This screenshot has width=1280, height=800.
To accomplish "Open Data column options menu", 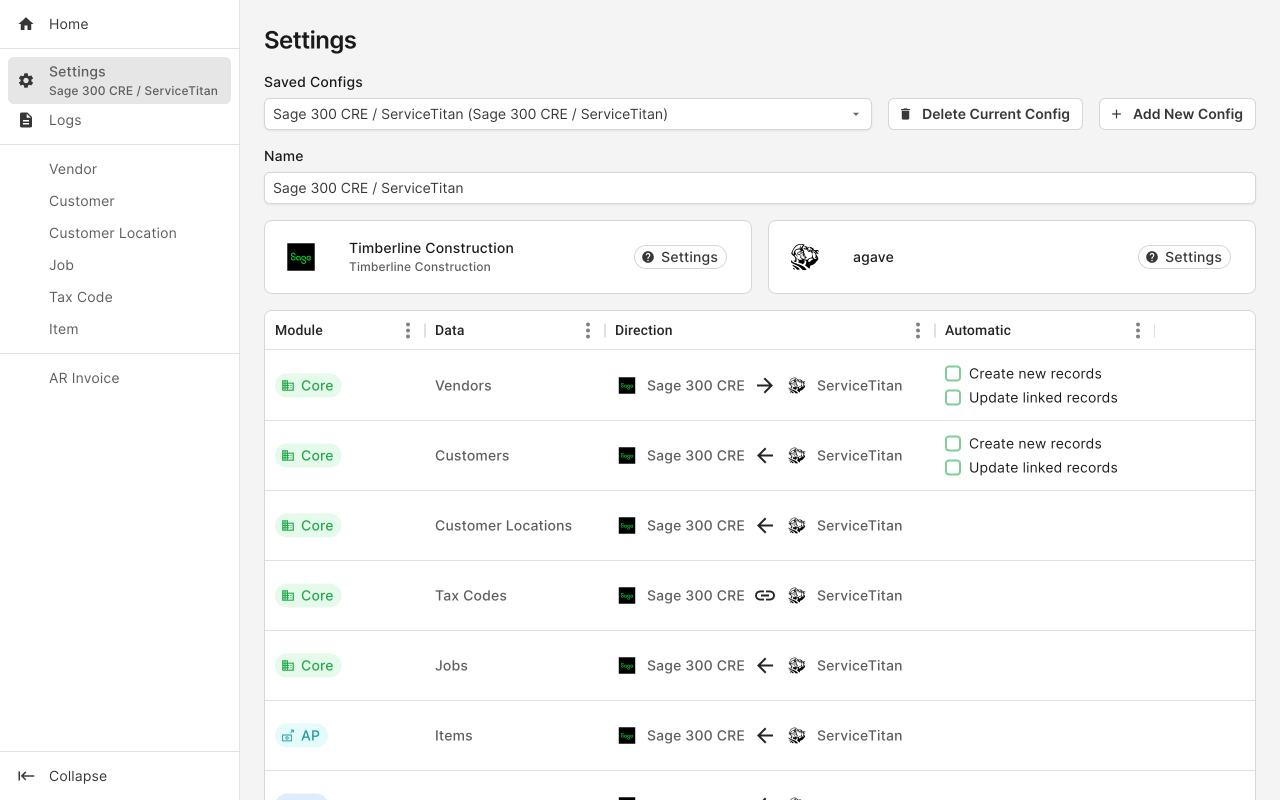I will click(x=588, y=330).
